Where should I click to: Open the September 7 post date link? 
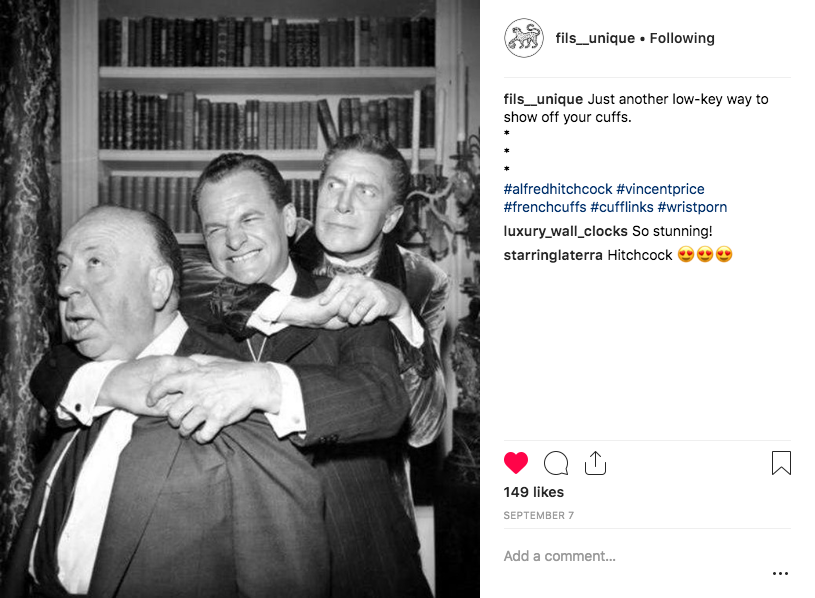coord(538,515)
